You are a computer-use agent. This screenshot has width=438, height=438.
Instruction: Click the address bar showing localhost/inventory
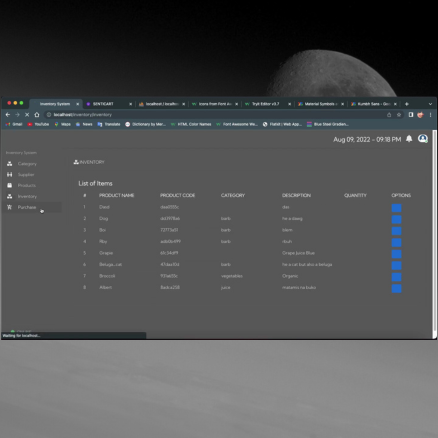(217, 115)
